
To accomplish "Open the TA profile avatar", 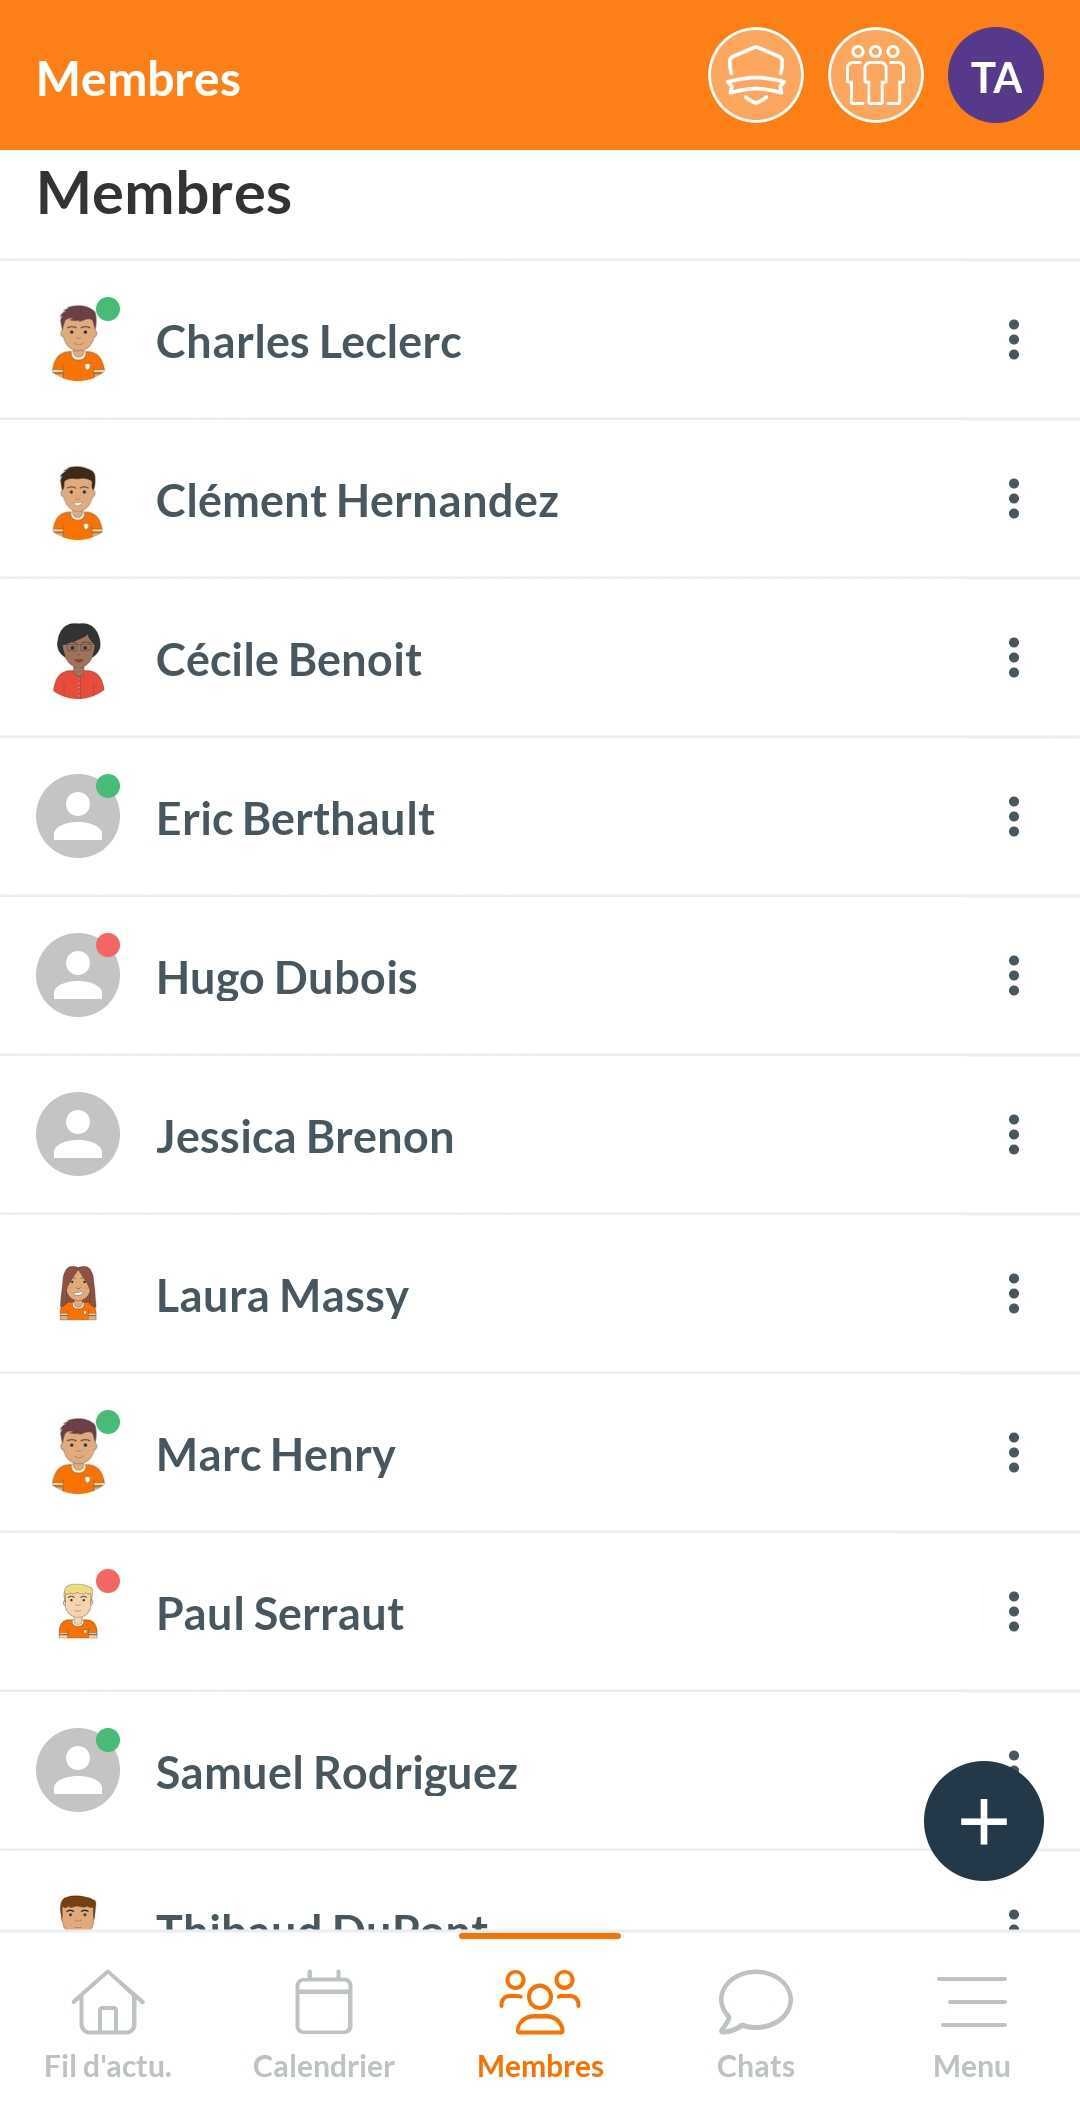I will point(995,76).
